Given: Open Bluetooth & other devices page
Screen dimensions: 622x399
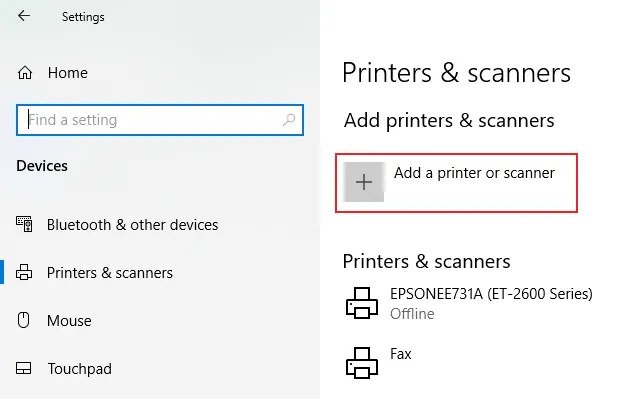Looking at the screenshot, I should click(132, 225).
